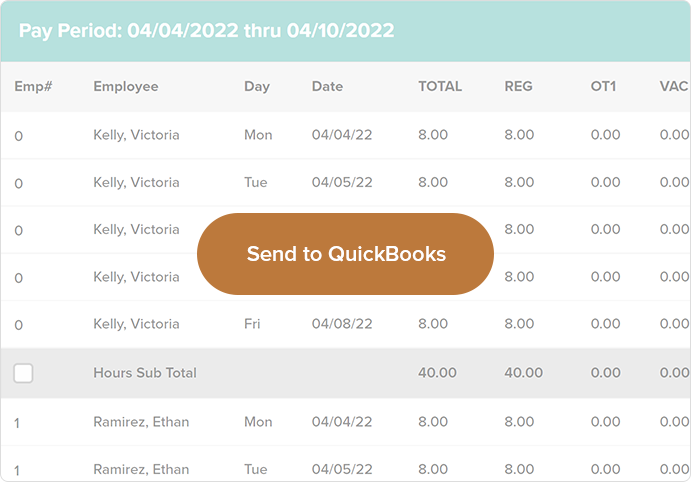Select the TOTAL column header
Screen dimensions: 691x482
coord(440,86)
